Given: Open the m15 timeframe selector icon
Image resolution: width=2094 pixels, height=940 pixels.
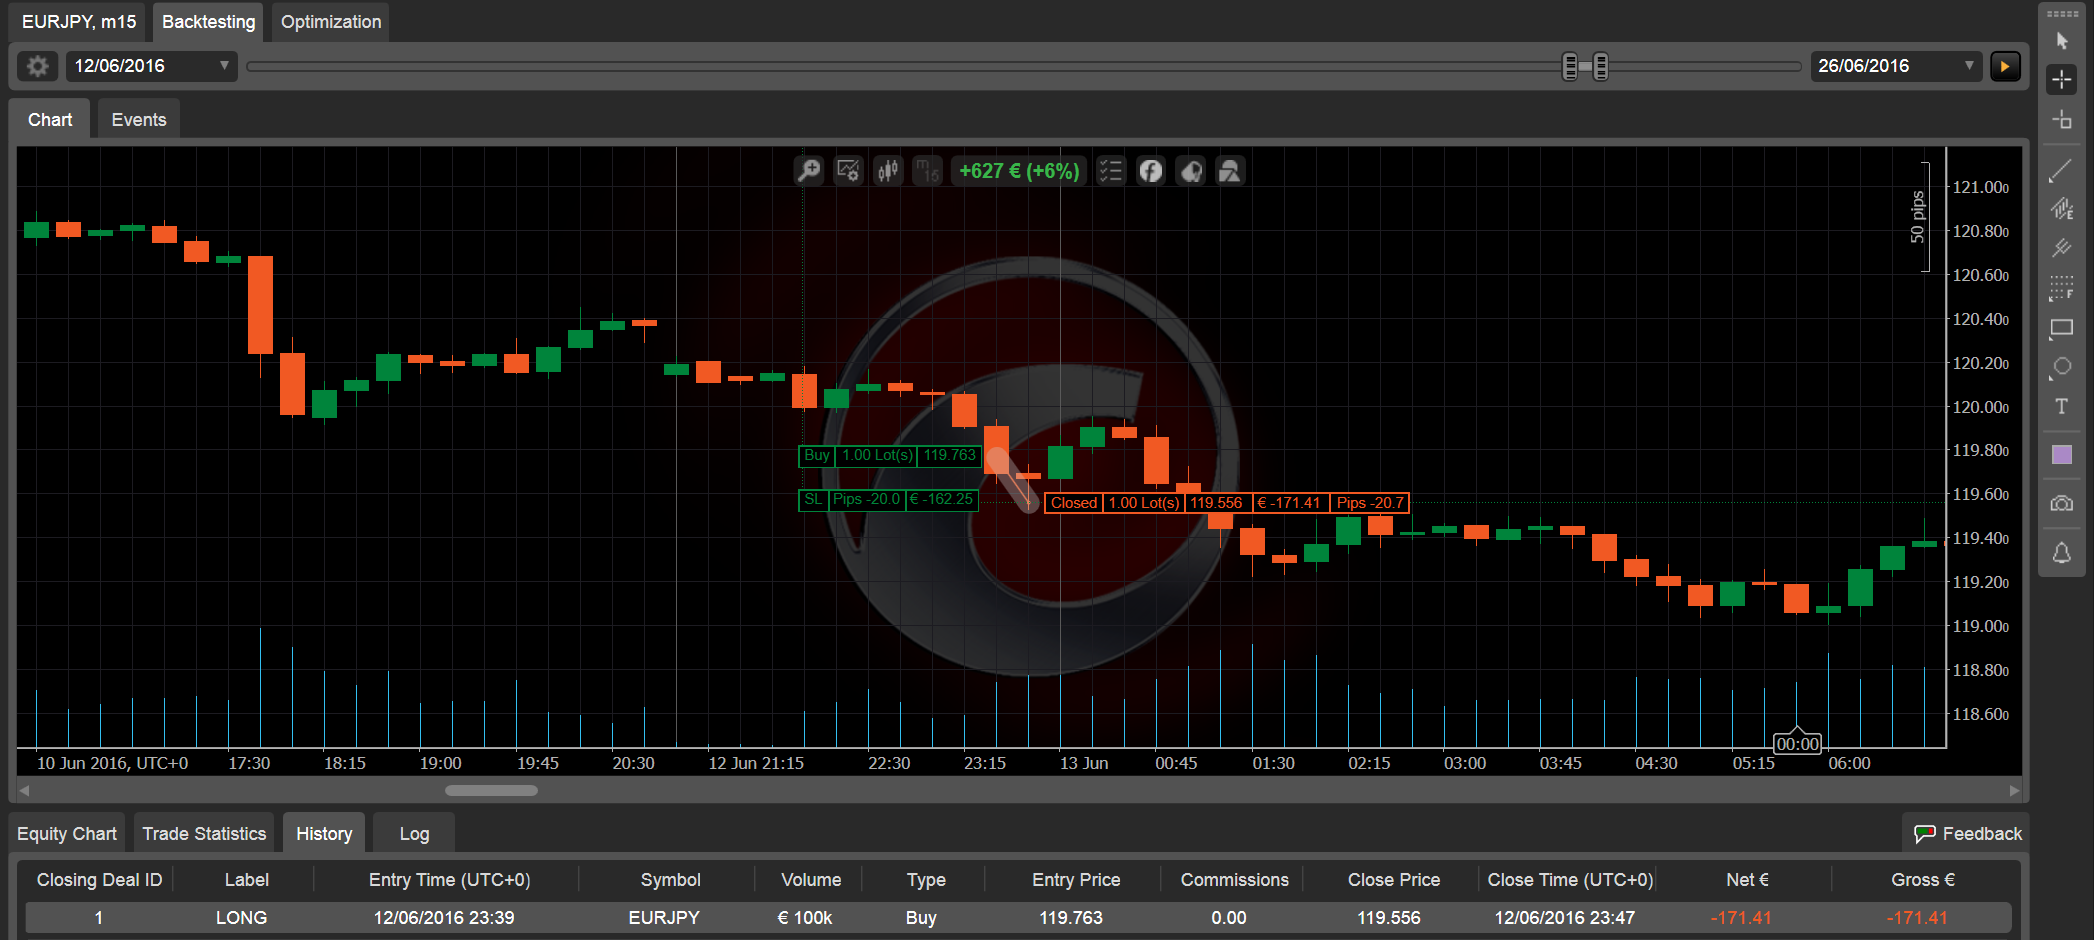Looking at the screenshot, I should coord(927,171).
